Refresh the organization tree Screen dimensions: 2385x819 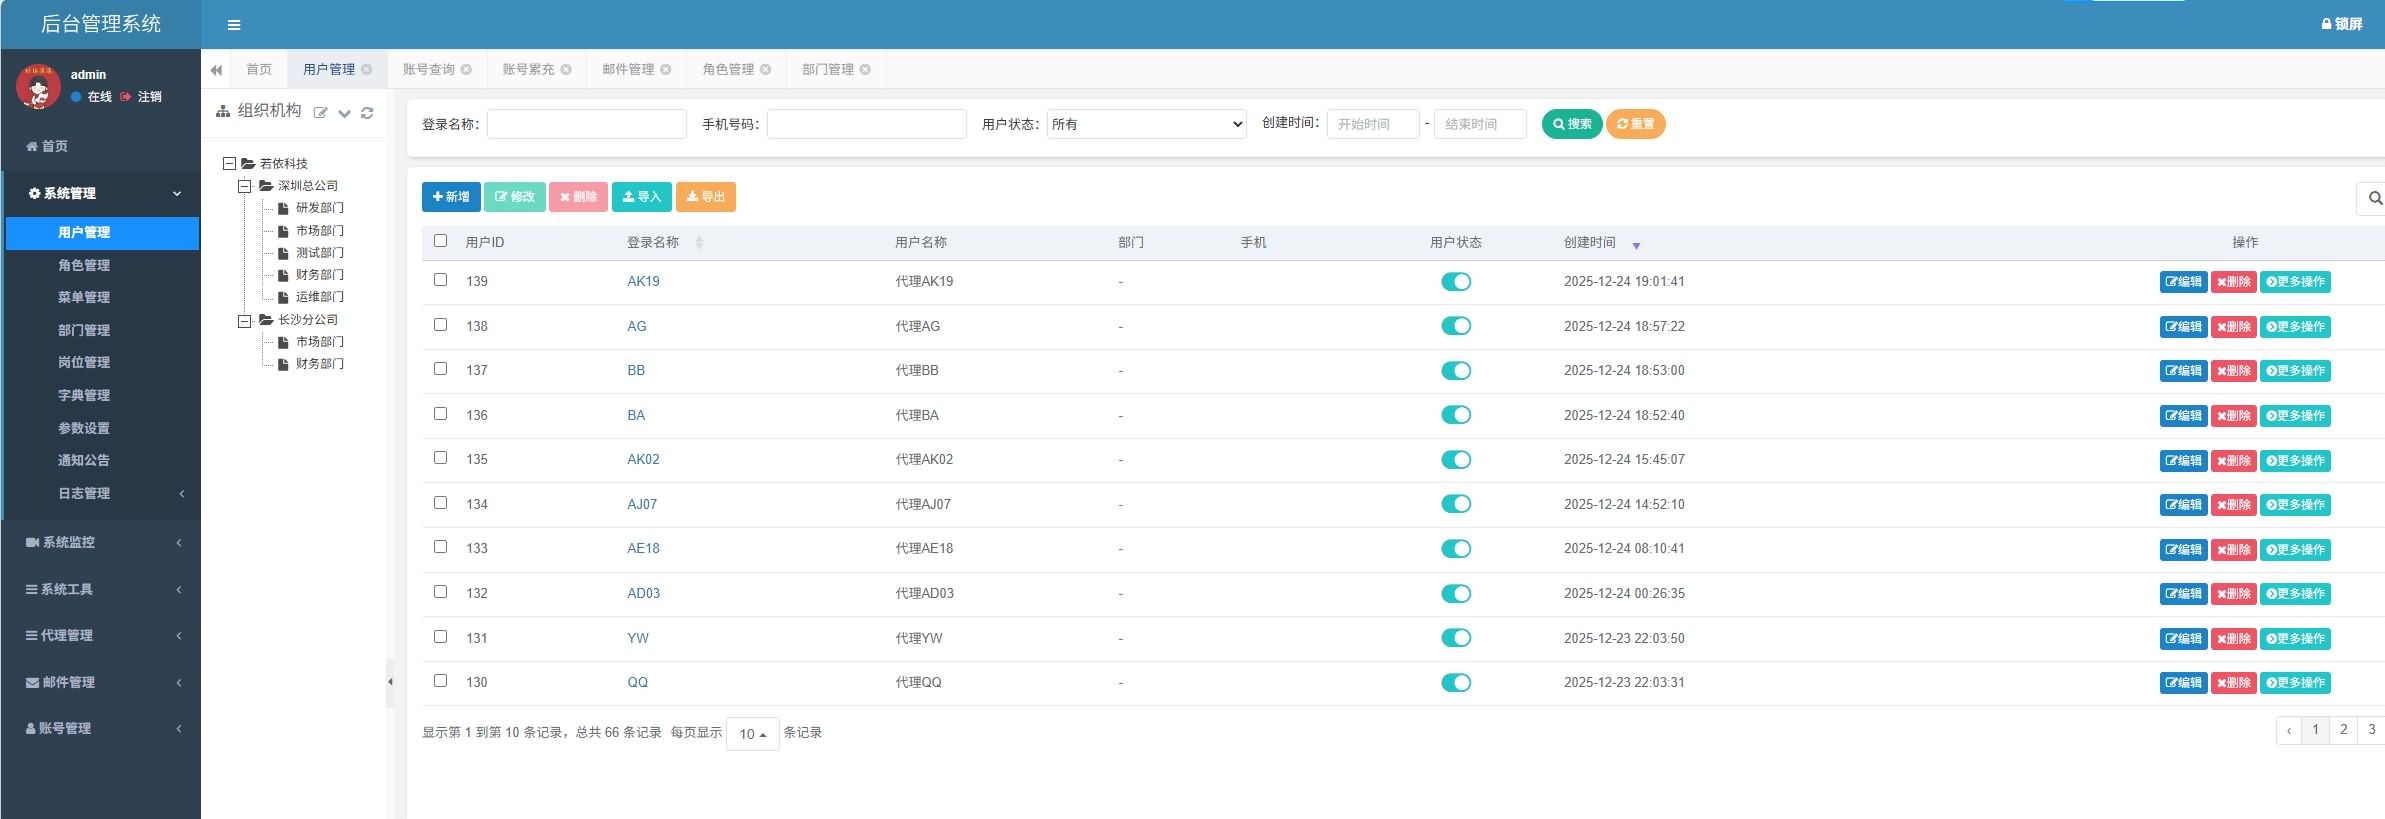tap(367, 113)
